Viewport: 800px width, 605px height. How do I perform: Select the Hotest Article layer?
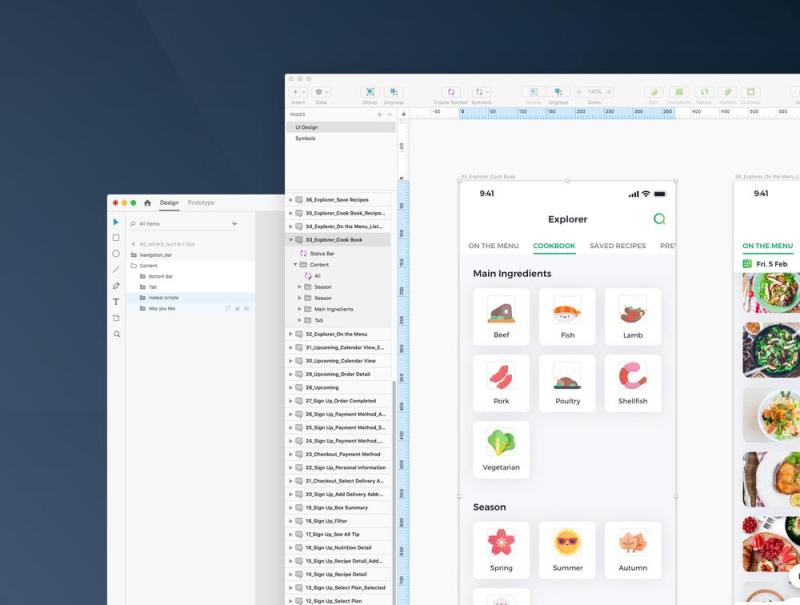[x=163, y=297]
